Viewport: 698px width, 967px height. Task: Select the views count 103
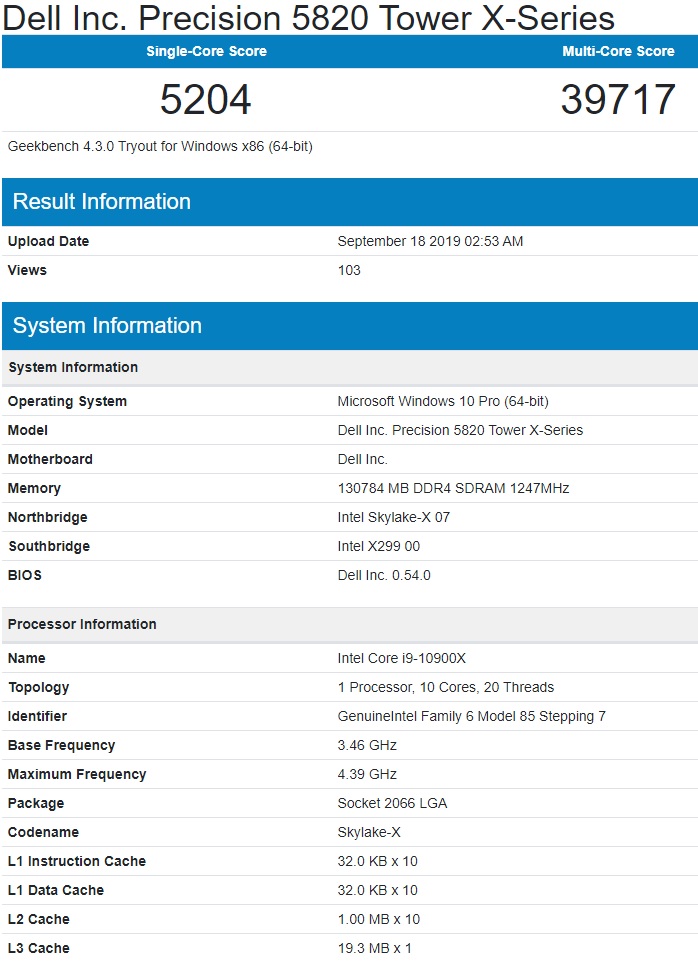click(349, 270)
